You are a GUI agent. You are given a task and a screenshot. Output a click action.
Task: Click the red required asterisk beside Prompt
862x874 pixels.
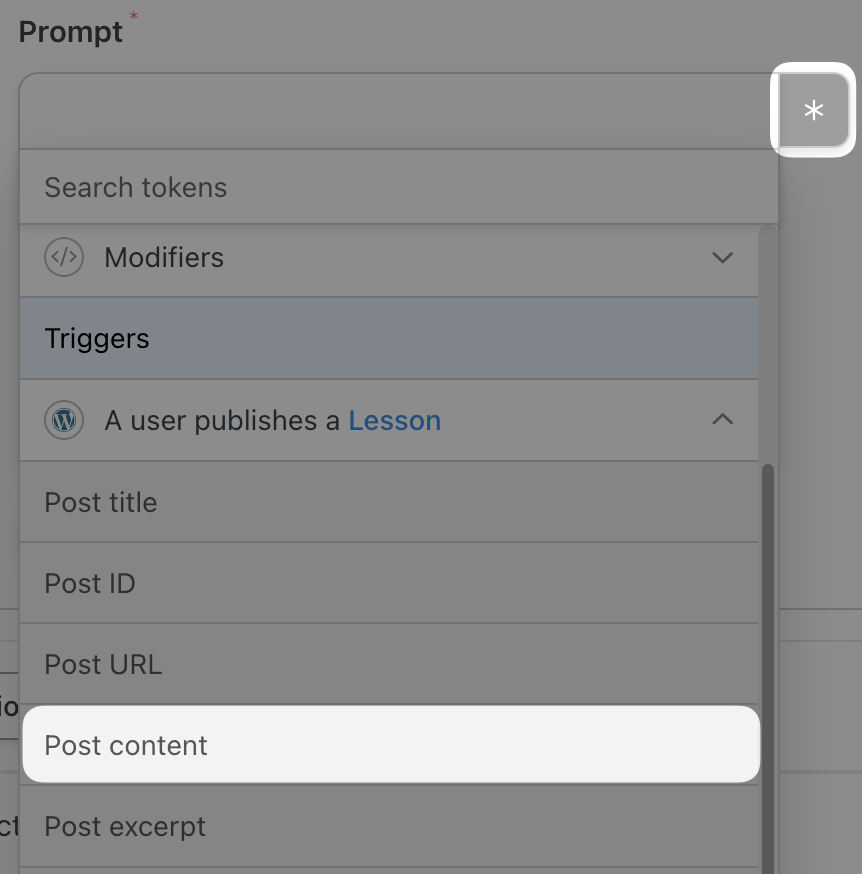[x=133, y=16]
